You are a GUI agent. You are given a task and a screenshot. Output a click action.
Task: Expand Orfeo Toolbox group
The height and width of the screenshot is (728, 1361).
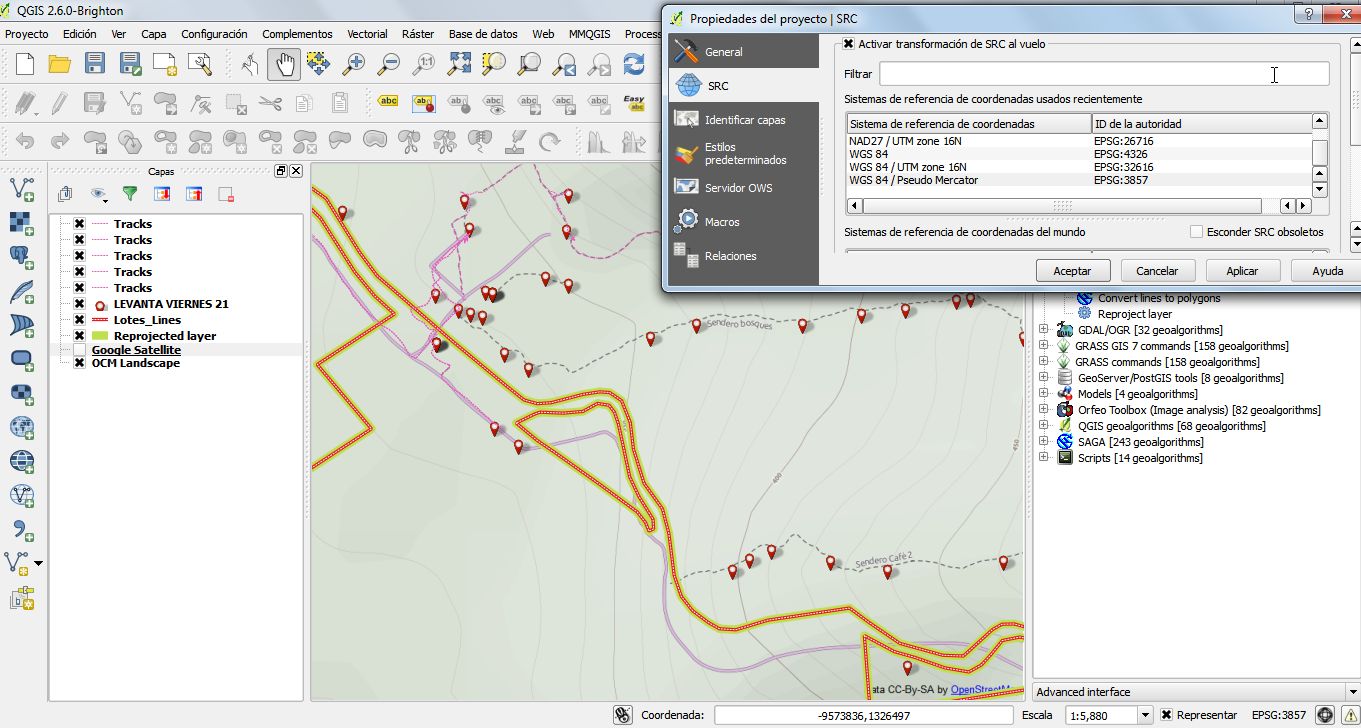1043,410
